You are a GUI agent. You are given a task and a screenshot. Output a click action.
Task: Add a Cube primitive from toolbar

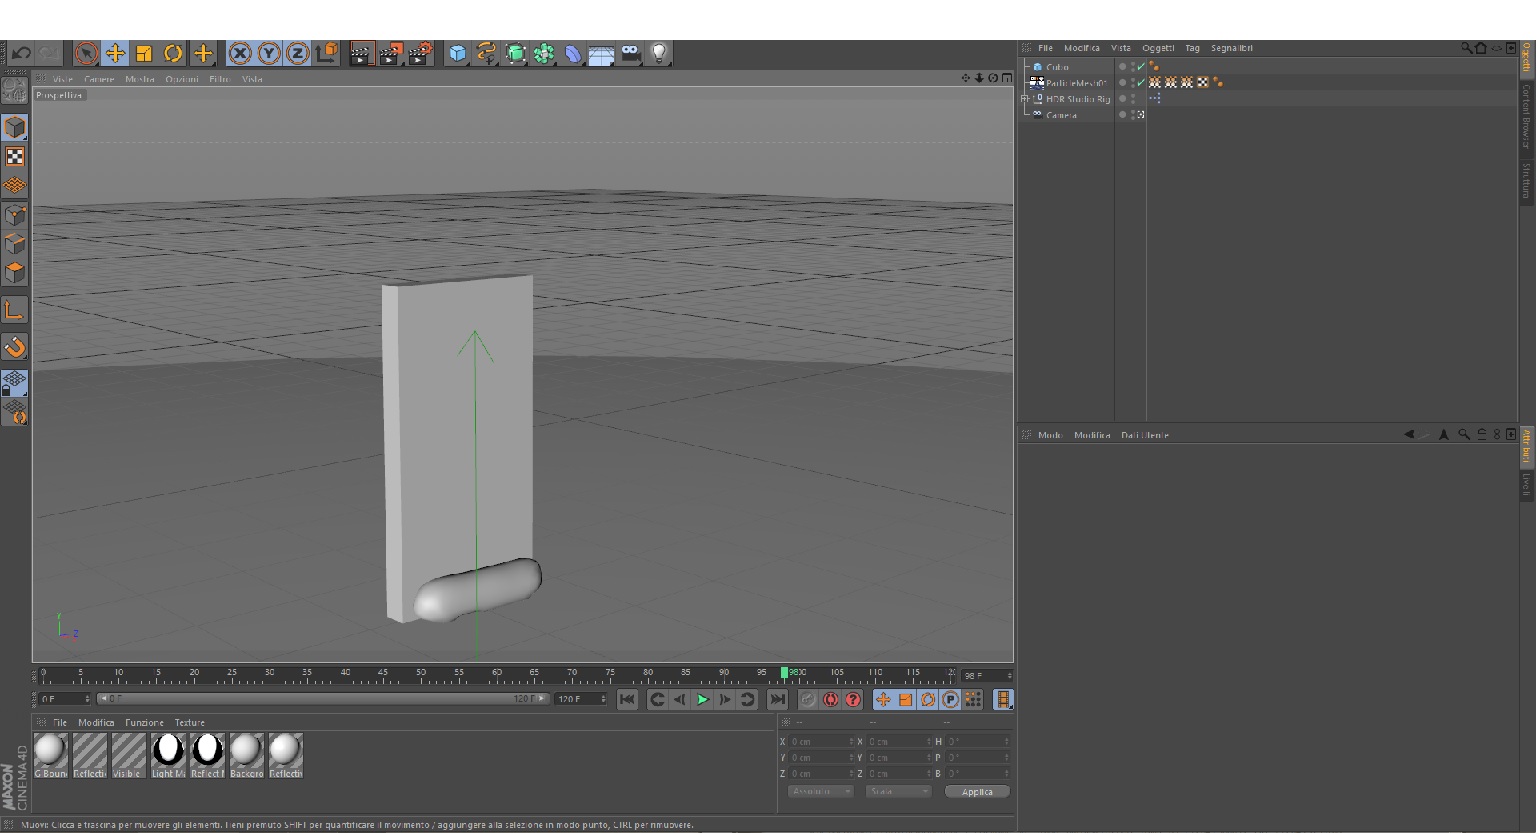pyautogui.click(x=457, y=54)
